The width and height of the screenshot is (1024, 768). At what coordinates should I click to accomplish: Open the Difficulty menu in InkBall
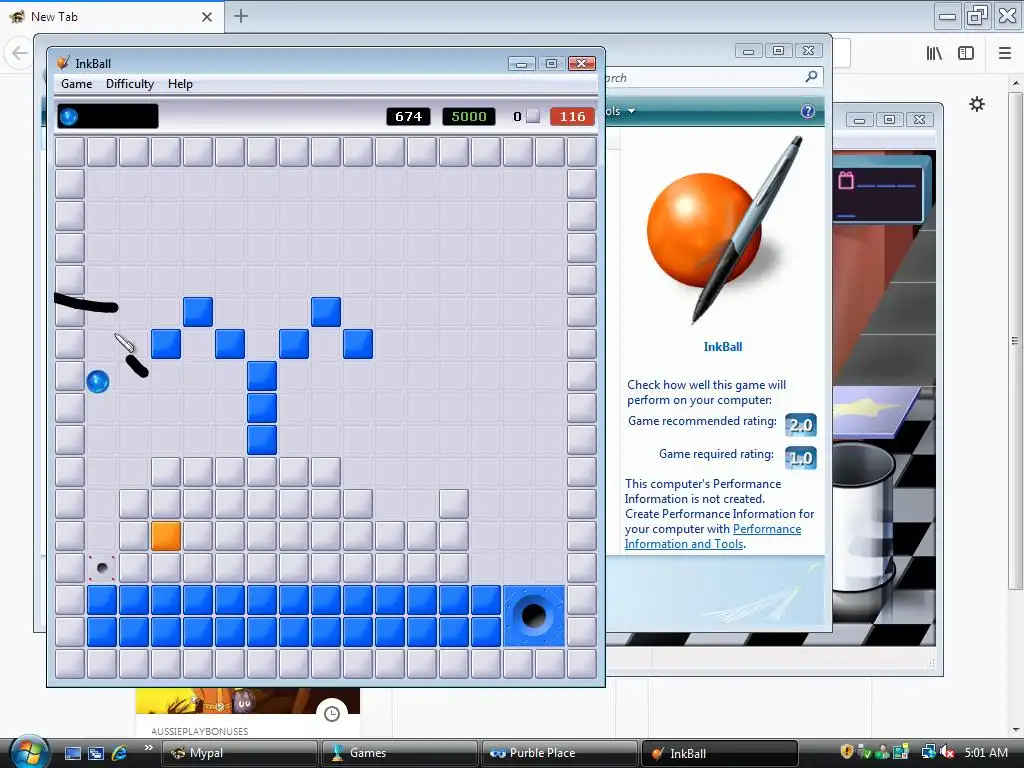(x=130, y=84)
